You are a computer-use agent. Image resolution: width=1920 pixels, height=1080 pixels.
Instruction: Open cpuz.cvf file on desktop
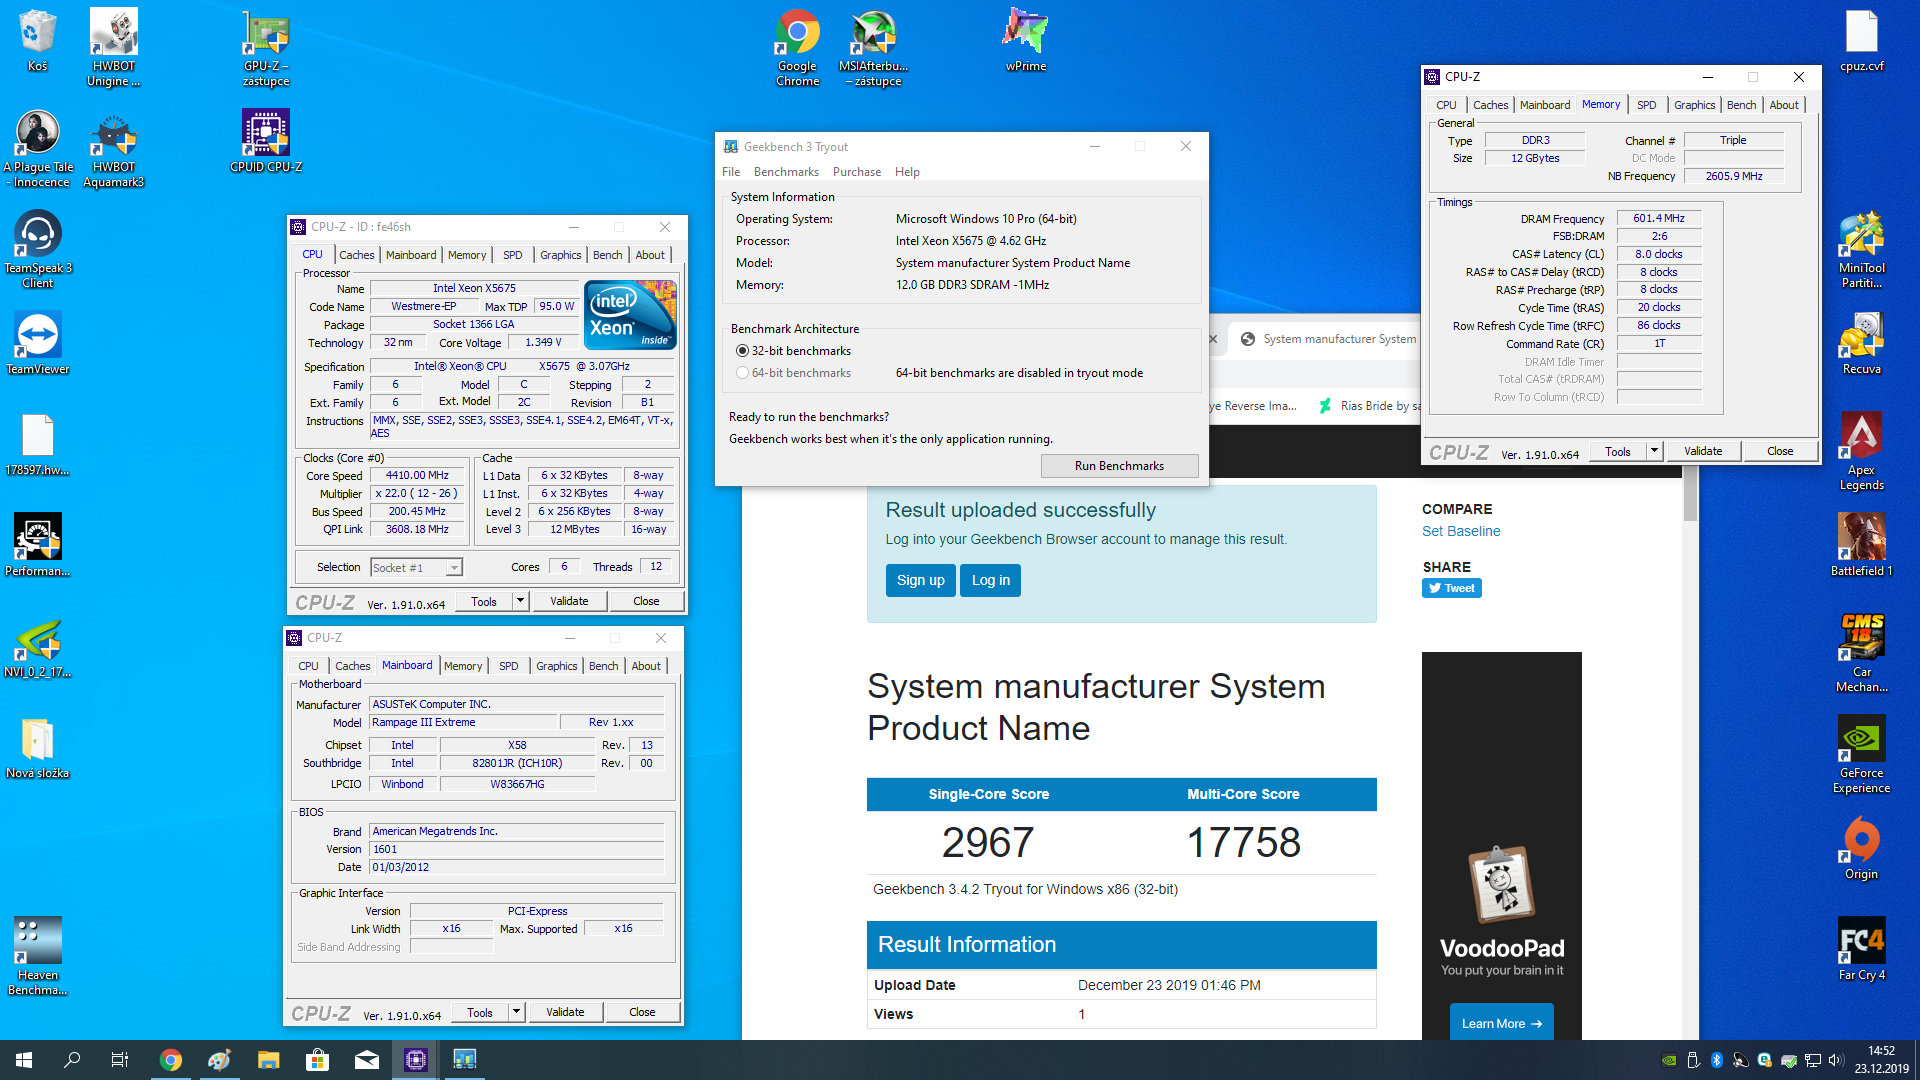click(x=1861, y=40)
